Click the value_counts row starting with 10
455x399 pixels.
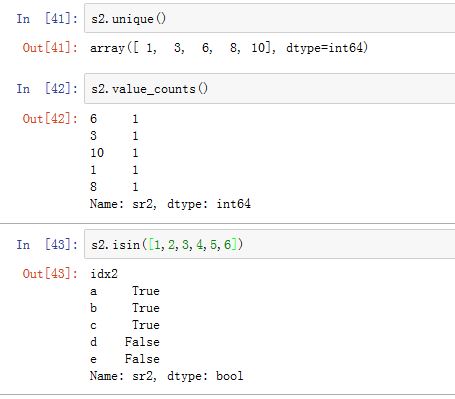[114, 153]
